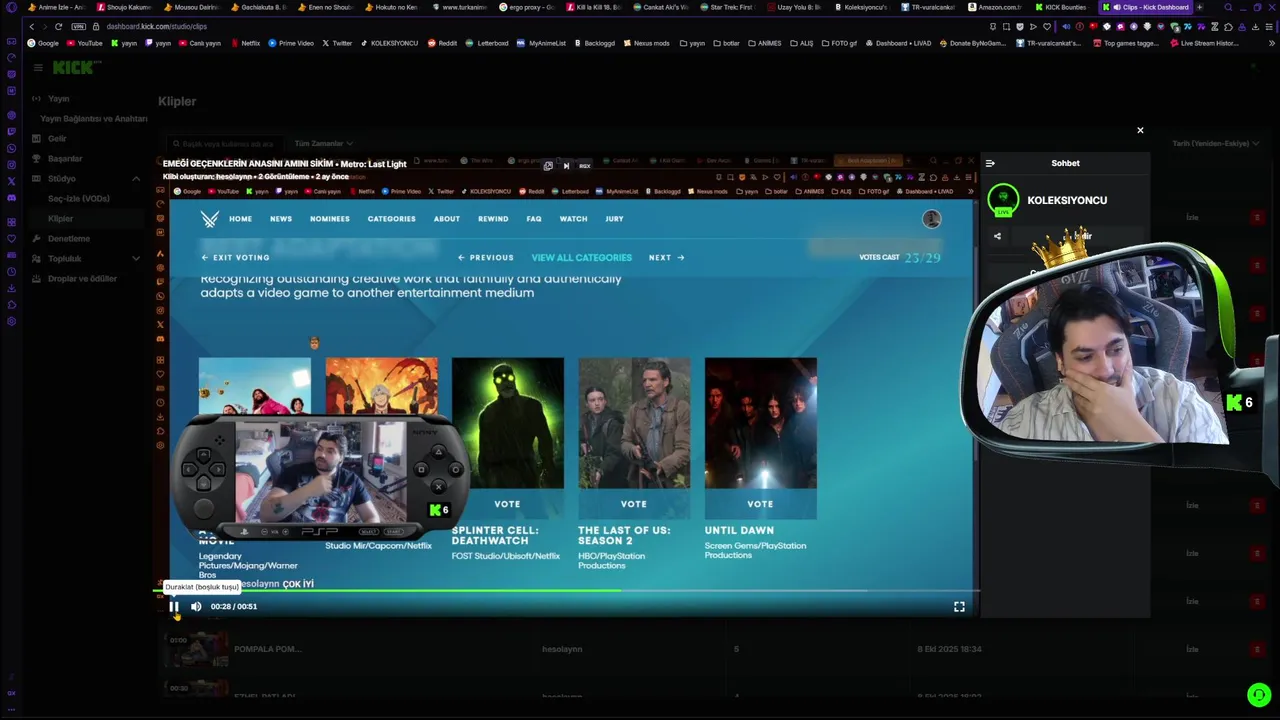Image resolution: width=1280 pixels, height=720 pixels.
Task: Open a new tab with the plus button
Action: tap(1199, 7)
